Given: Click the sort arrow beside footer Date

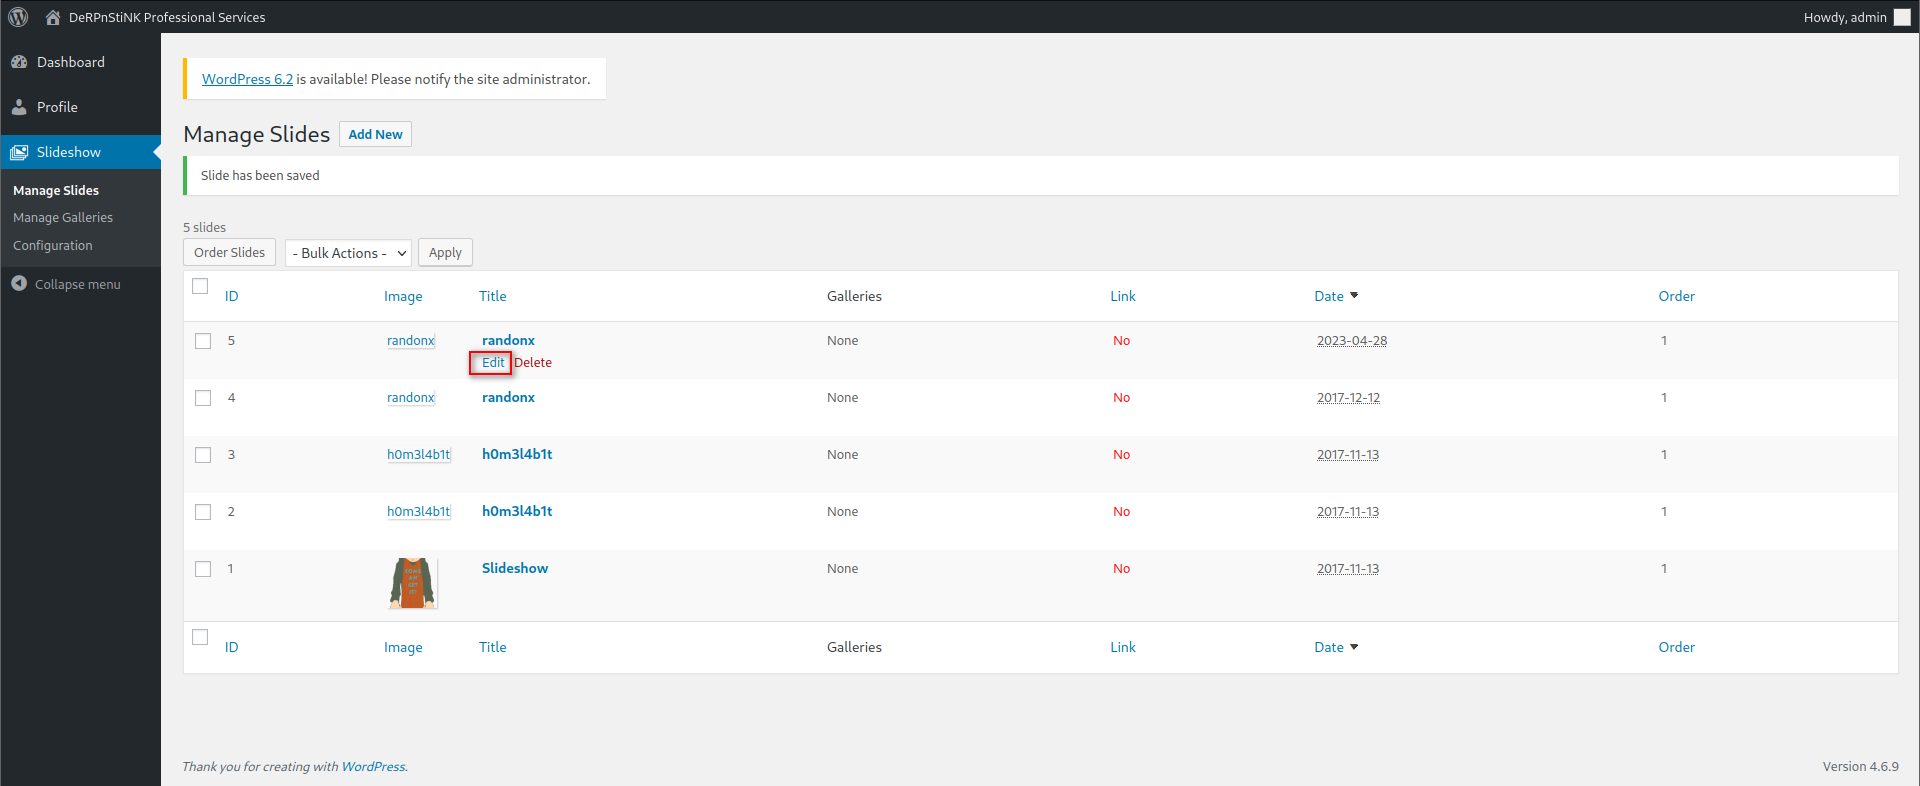Looking at the screenshot, I should pyautogui.click(x=1354, y=646).
